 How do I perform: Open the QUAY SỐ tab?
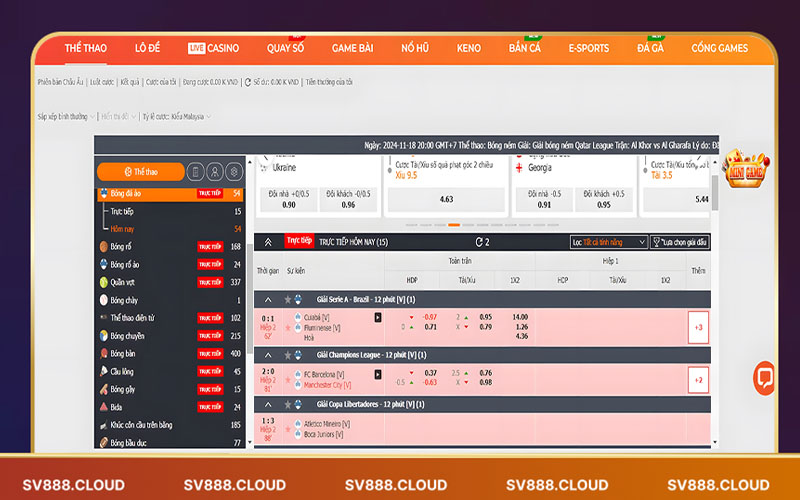pyautogui.click(x=285, y=48)
